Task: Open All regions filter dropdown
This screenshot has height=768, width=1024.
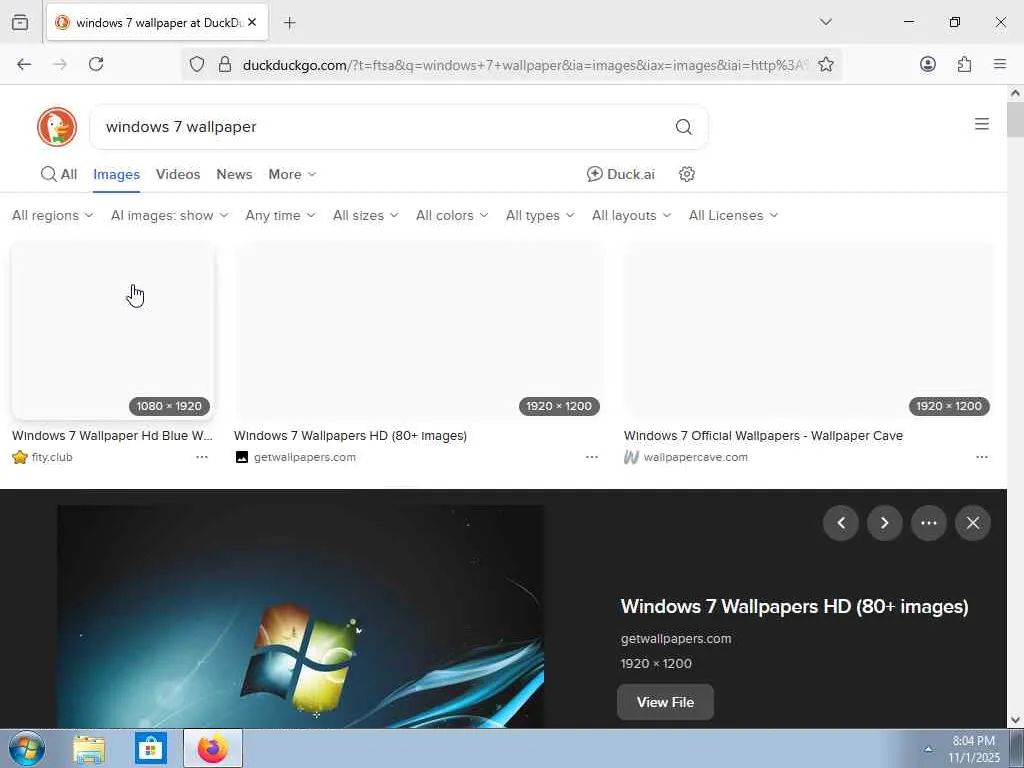Action: point(52,216)
